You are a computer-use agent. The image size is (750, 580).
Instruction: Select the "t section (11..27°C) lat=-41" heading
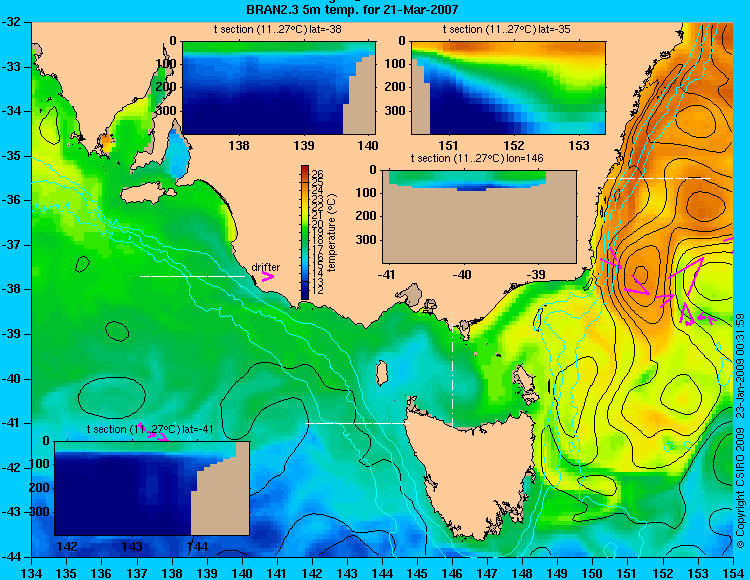click(150, 429)
